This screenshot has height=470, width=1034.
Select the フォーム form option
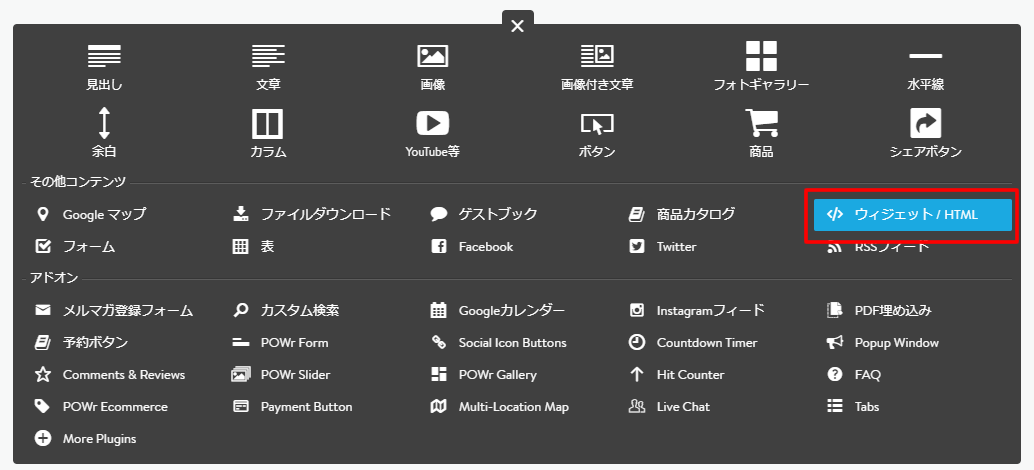pyautogui.click(x=88, y=246)
